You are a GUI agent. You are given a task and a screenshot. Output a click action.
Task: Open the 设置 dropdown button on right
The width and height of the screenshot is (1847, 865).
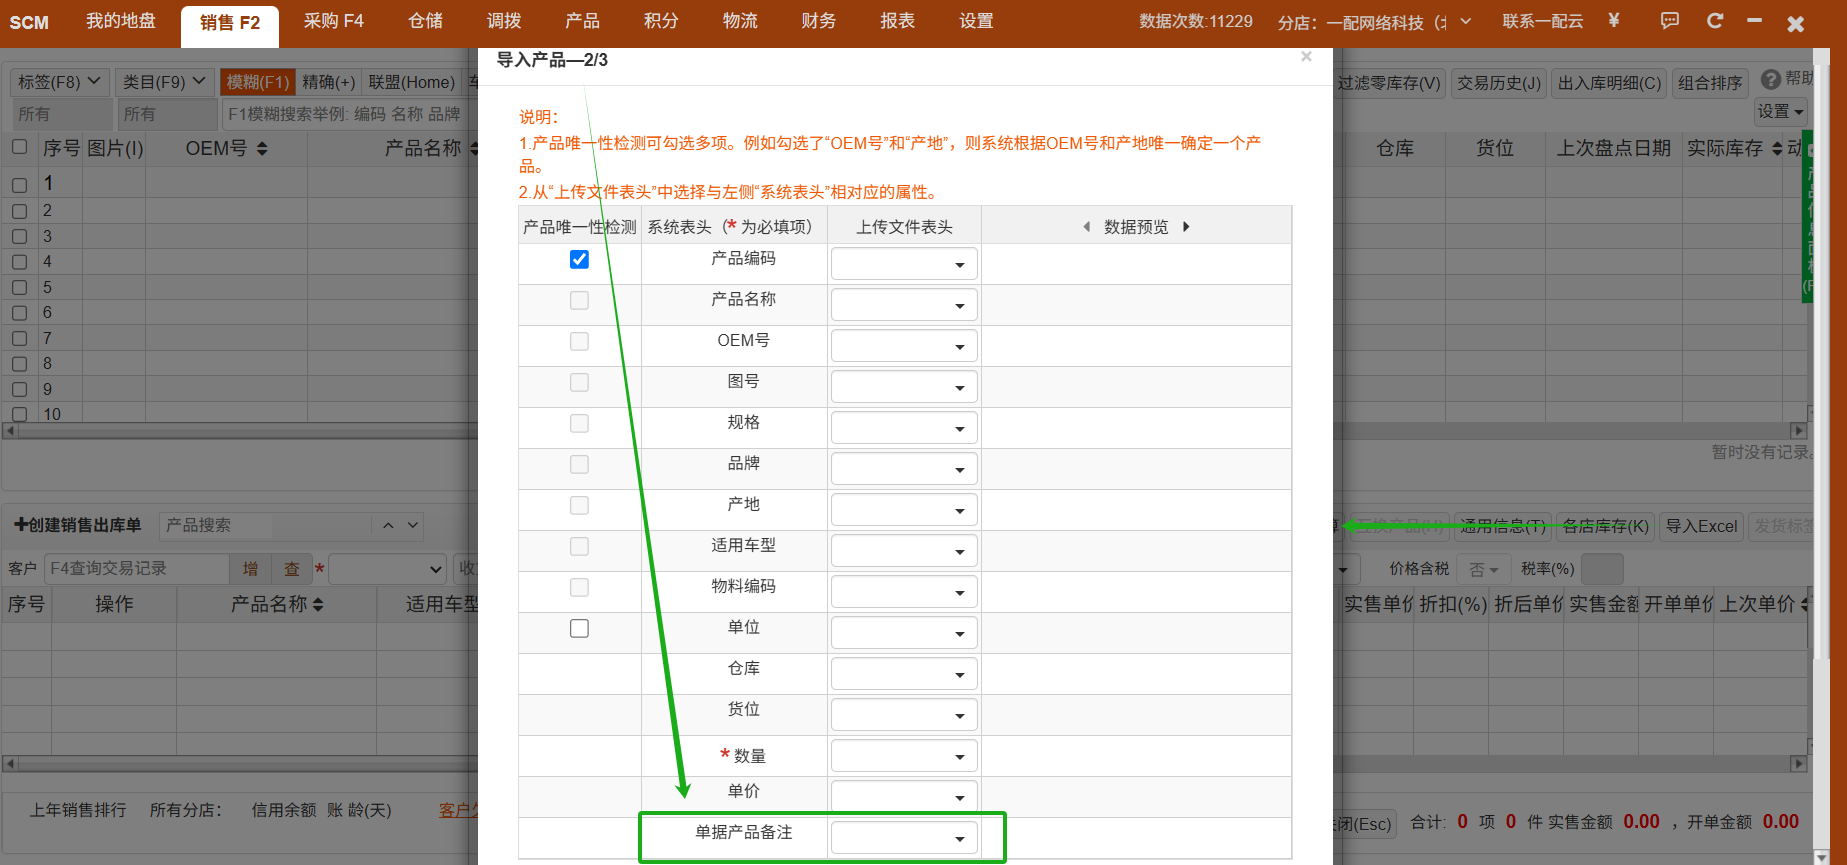(1781, 112)
